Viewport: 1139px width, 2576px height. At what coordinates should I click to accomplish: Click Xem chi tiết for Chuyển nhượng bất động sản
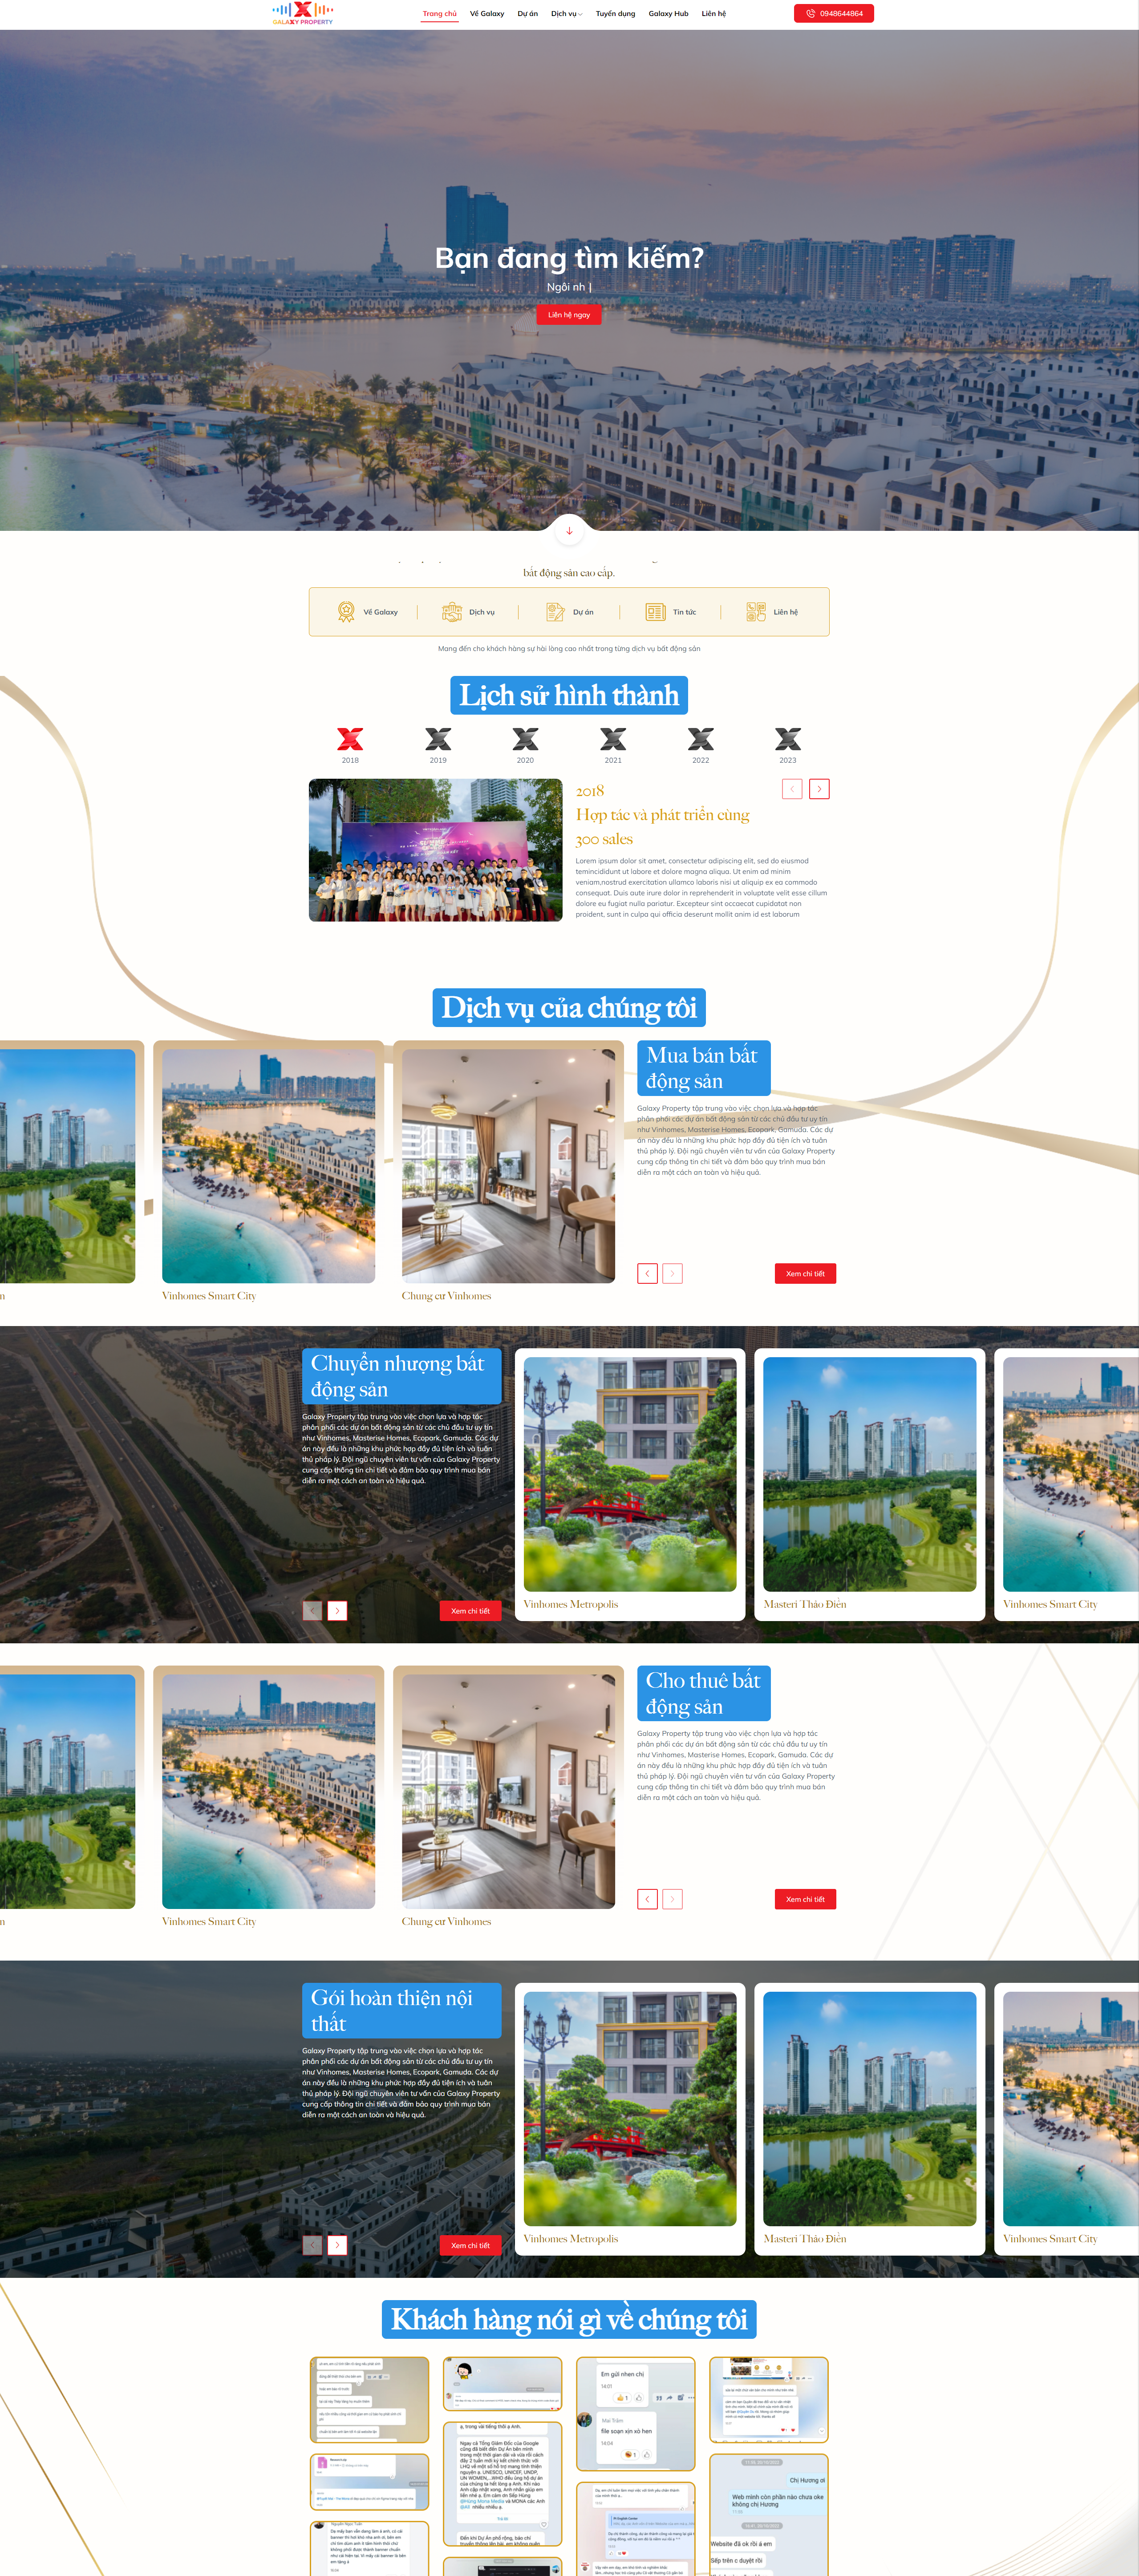coord(470,1610)
